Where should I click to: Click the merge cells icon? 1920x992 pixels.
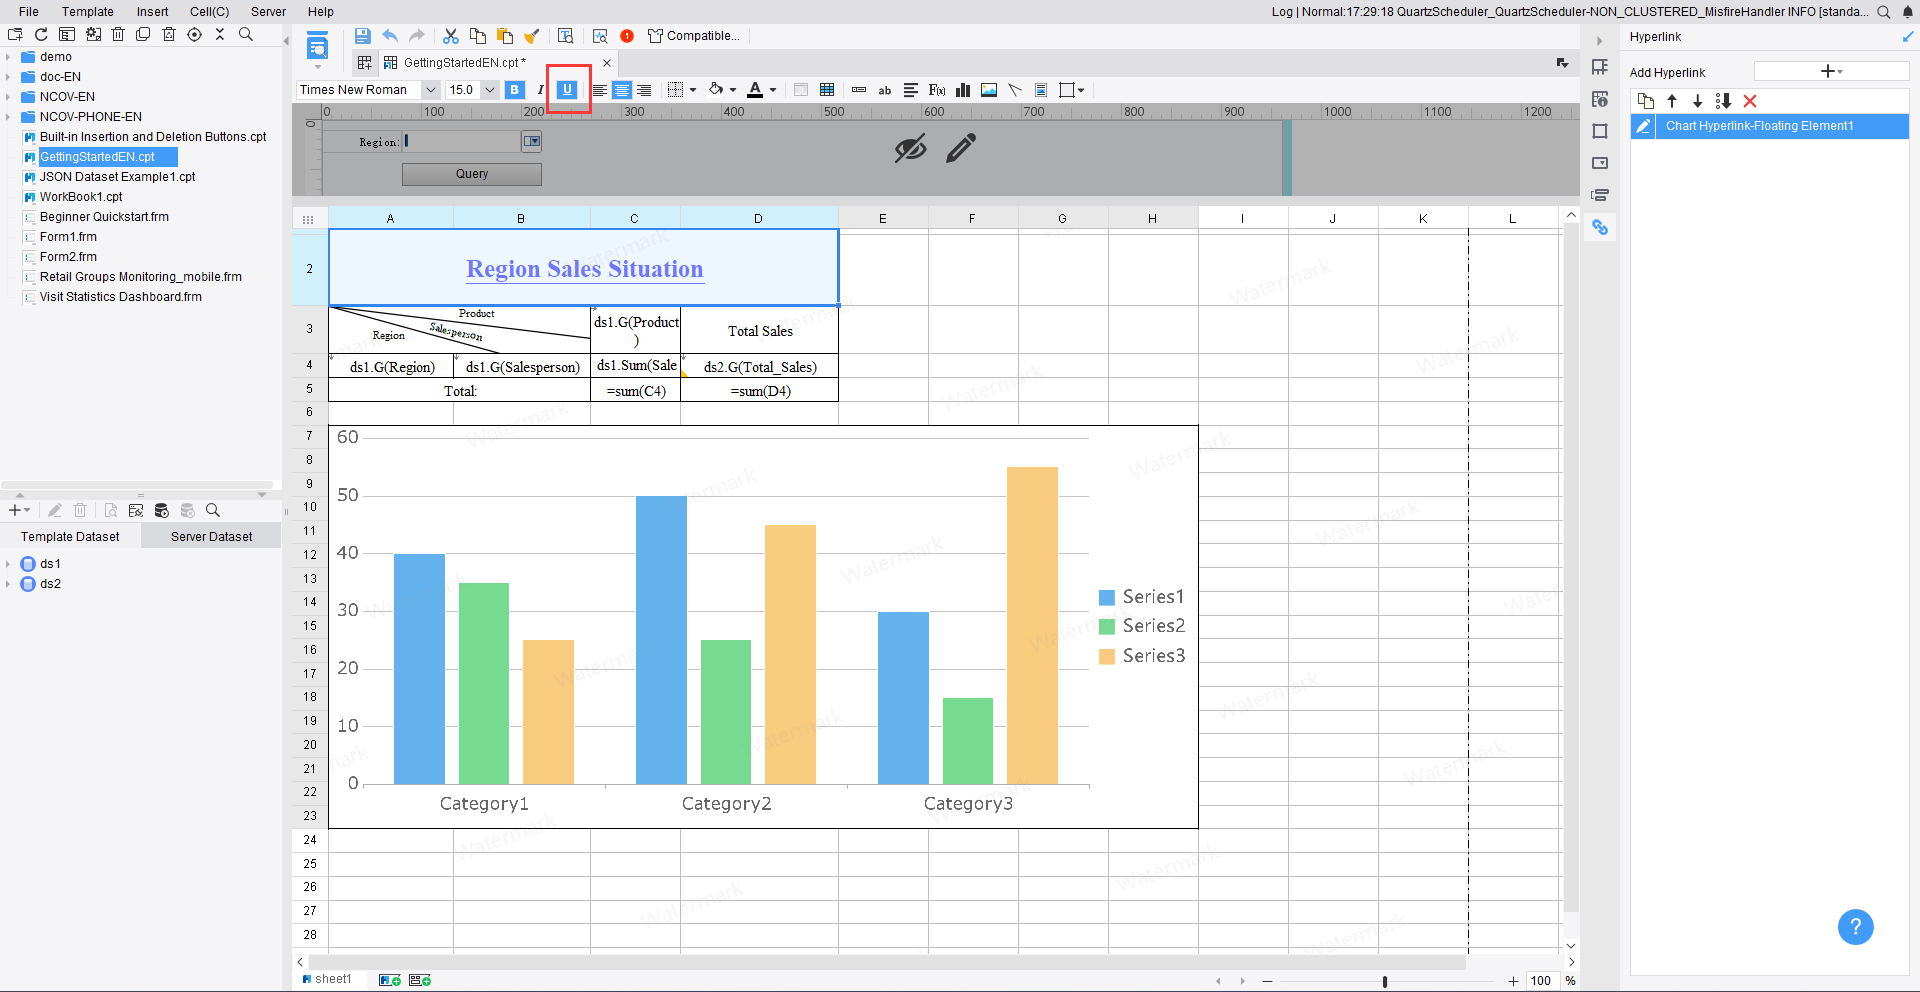click(801, 90)
